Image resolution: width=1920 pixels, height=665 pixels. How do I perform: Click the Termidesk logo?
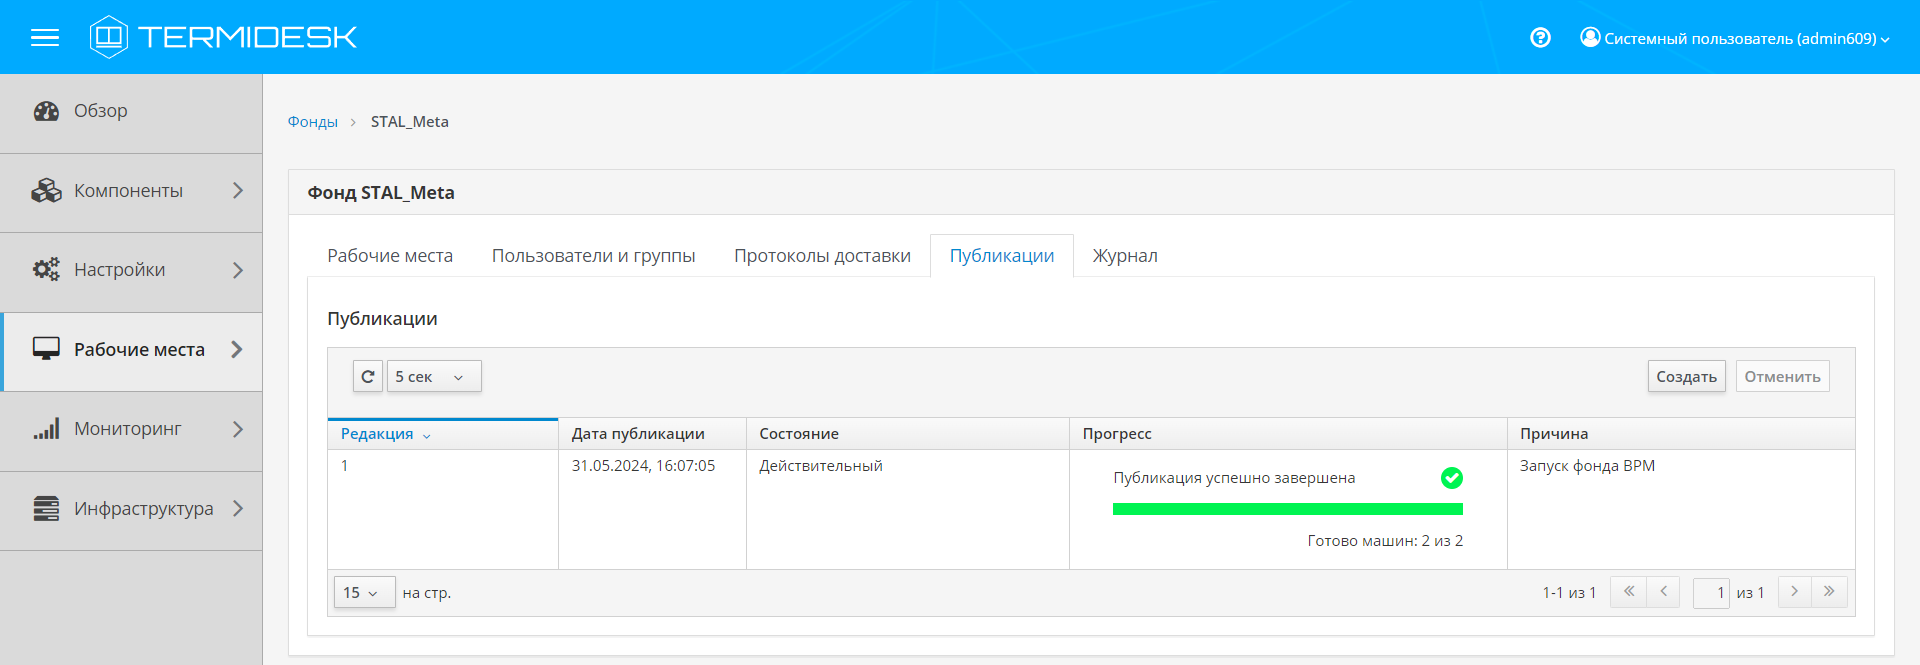(x=223, y=37)
